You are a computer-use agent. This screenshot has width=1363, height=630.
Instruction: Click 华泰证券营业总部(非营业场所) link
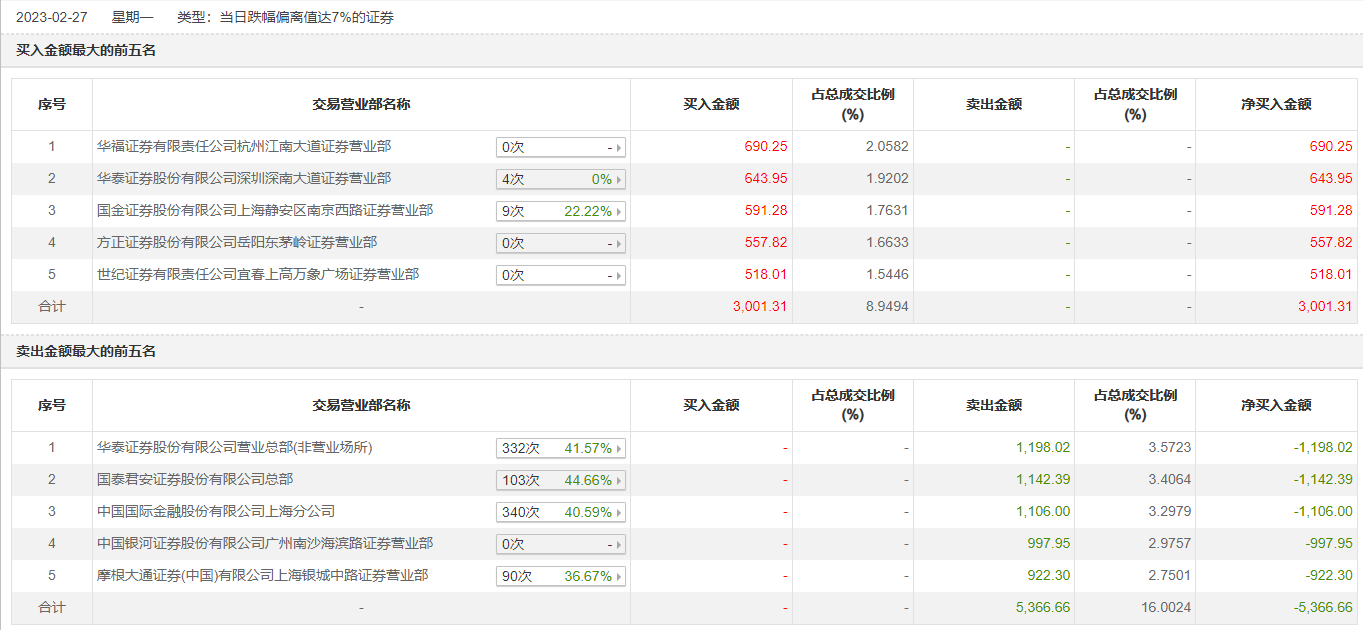(x=241, y=447)
